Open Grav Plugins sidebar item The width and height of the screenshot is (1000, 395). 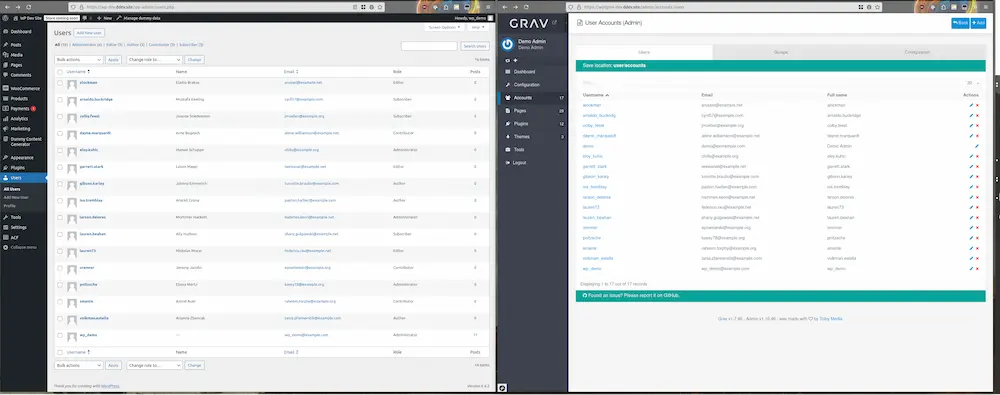[x=520, y=124]
